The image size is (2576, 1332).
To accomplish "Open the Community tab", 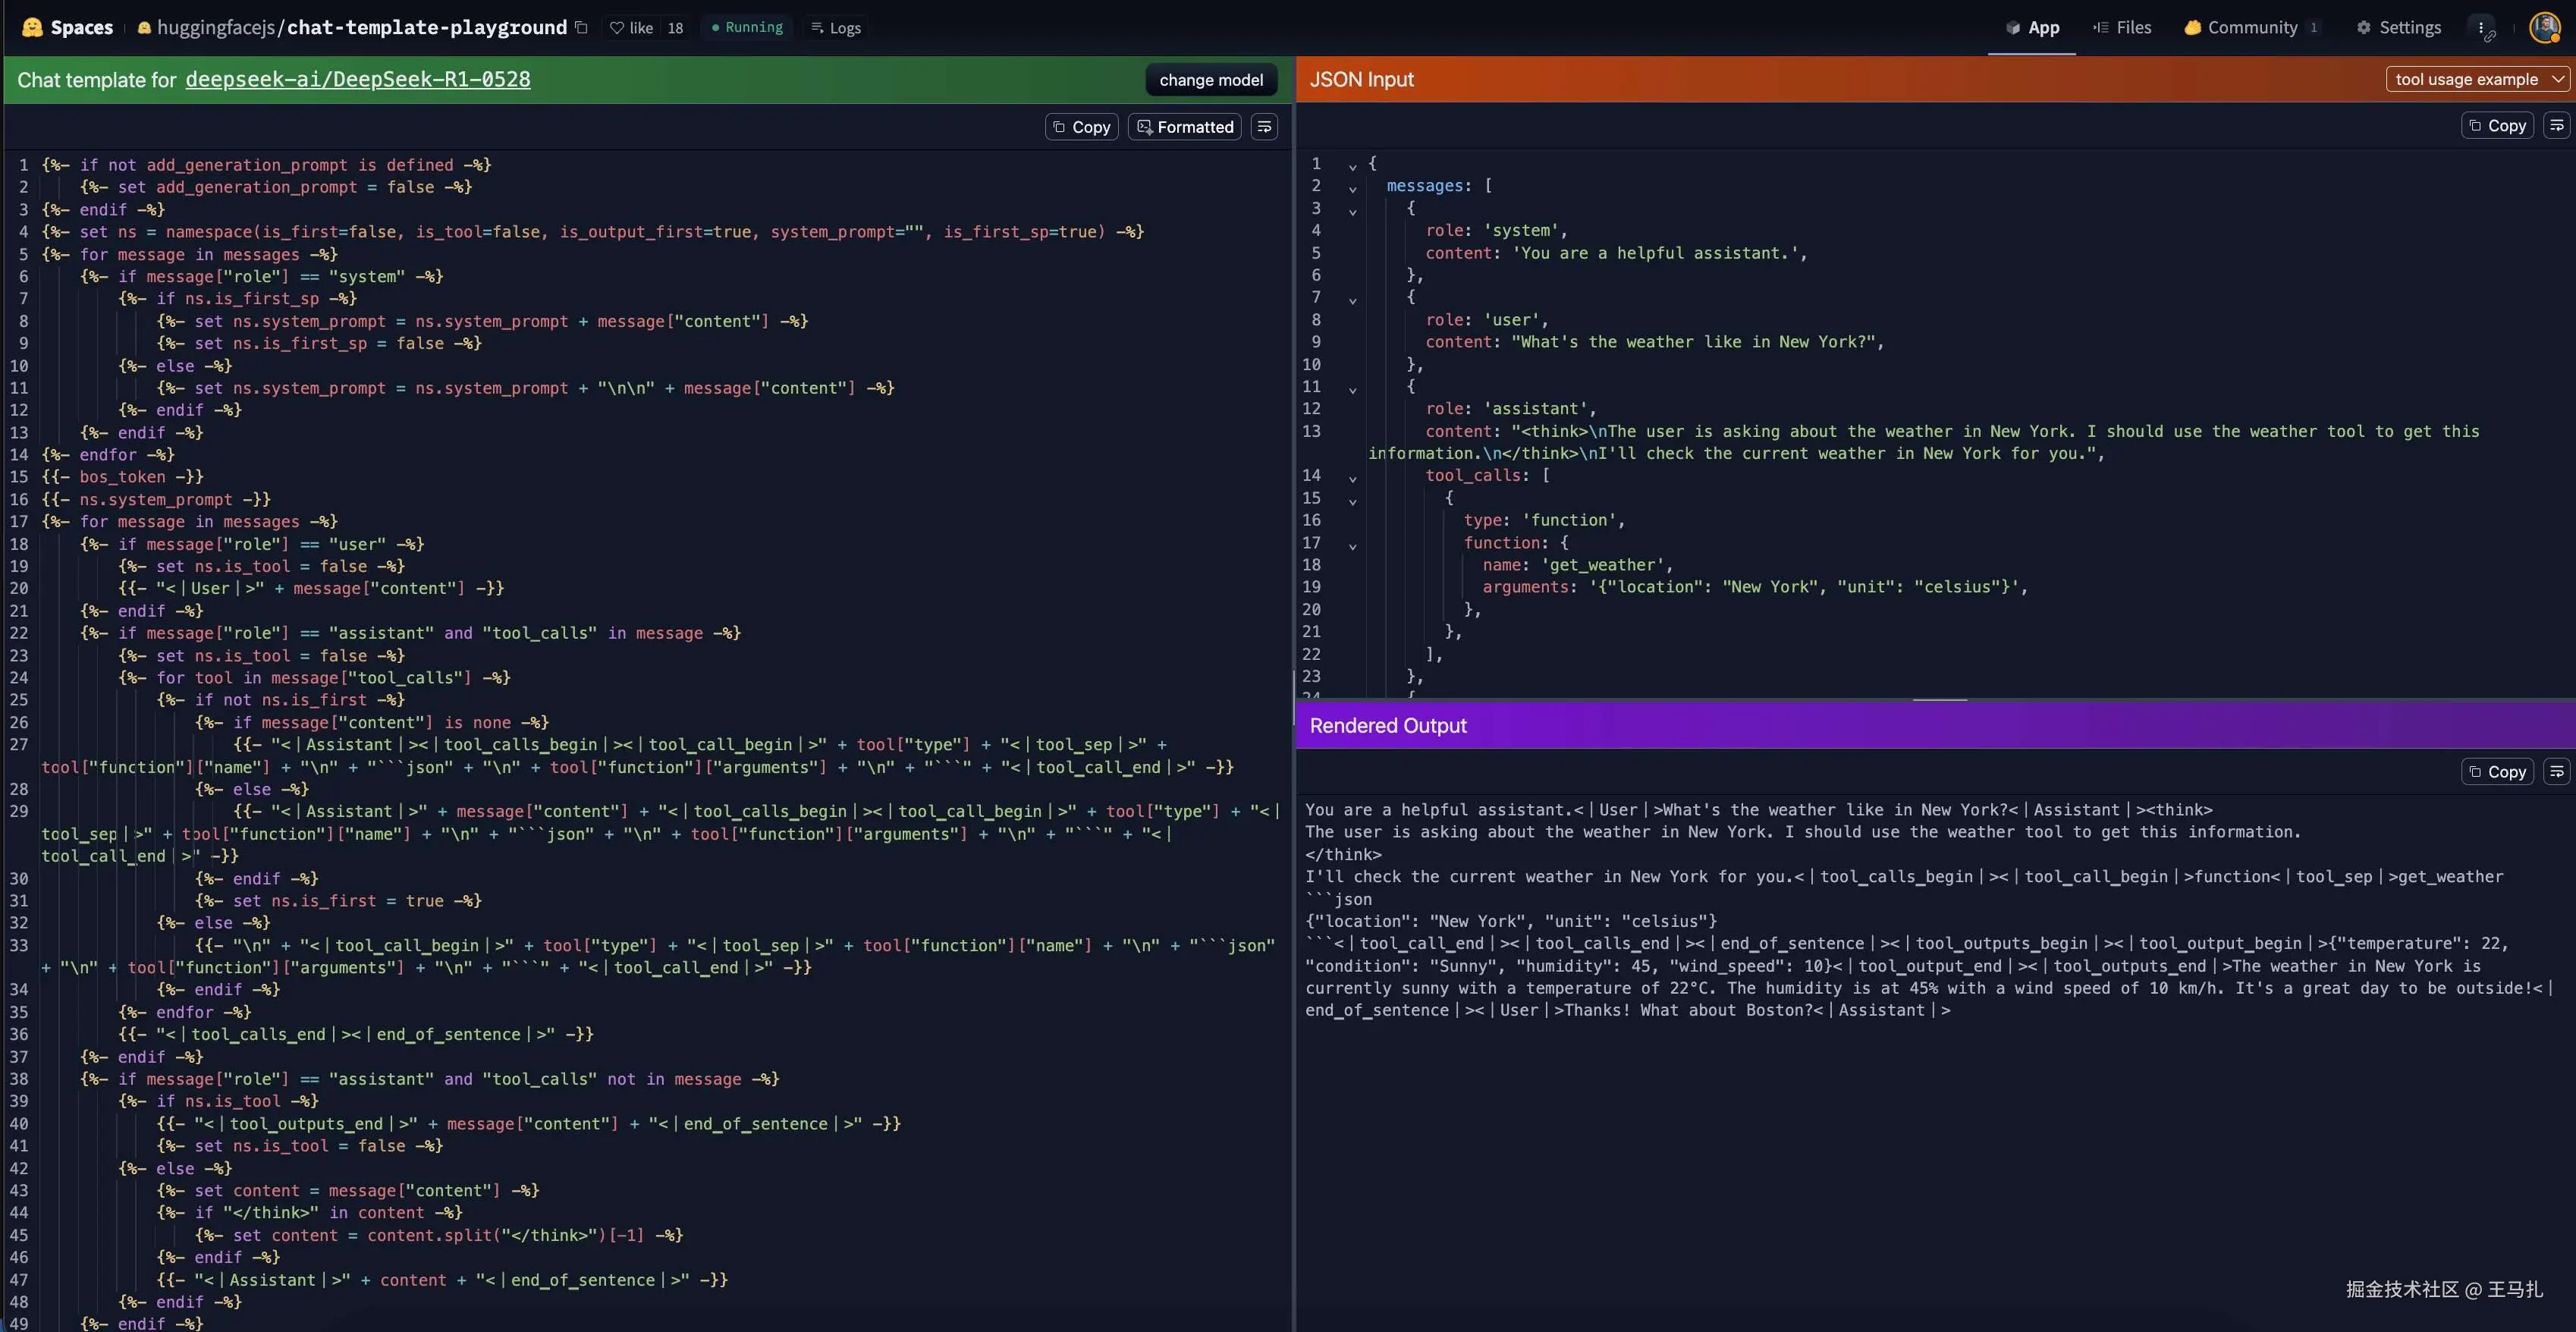I will pyautogui.click(x=2250, y=28).
